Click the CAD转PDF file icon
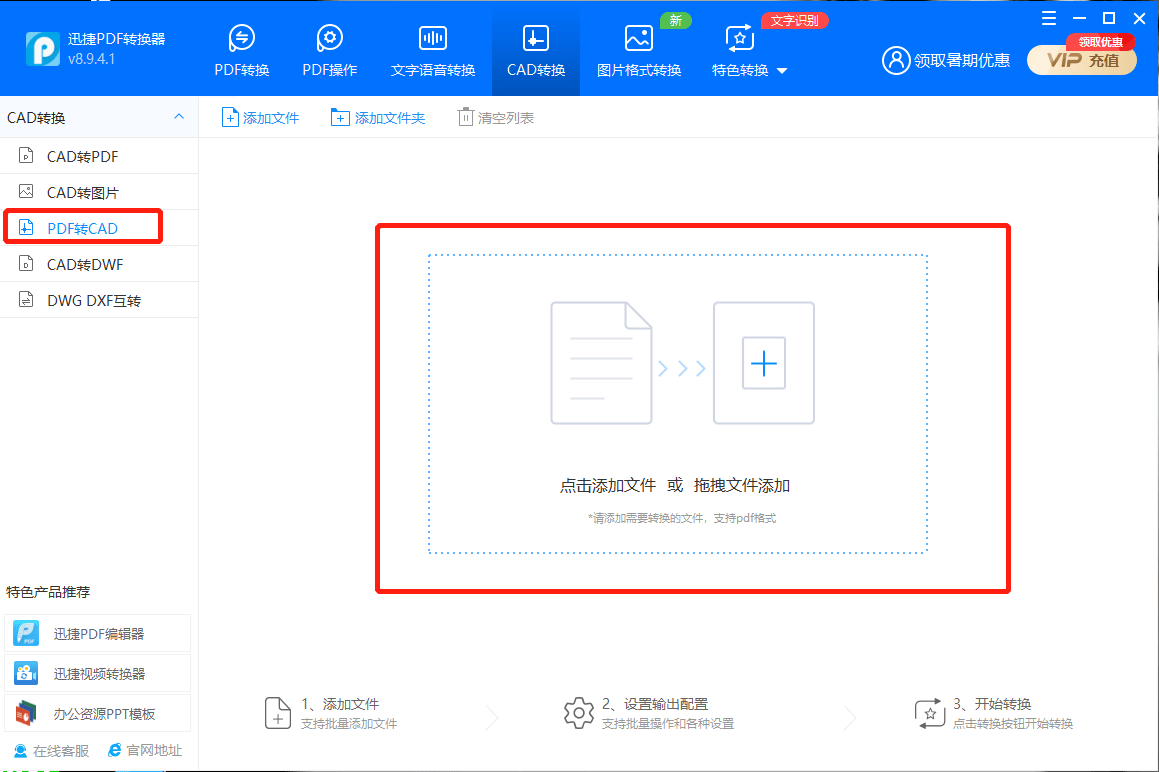Image resolution: width=1159 pixels, height=772 pixels. coord(26,155)
